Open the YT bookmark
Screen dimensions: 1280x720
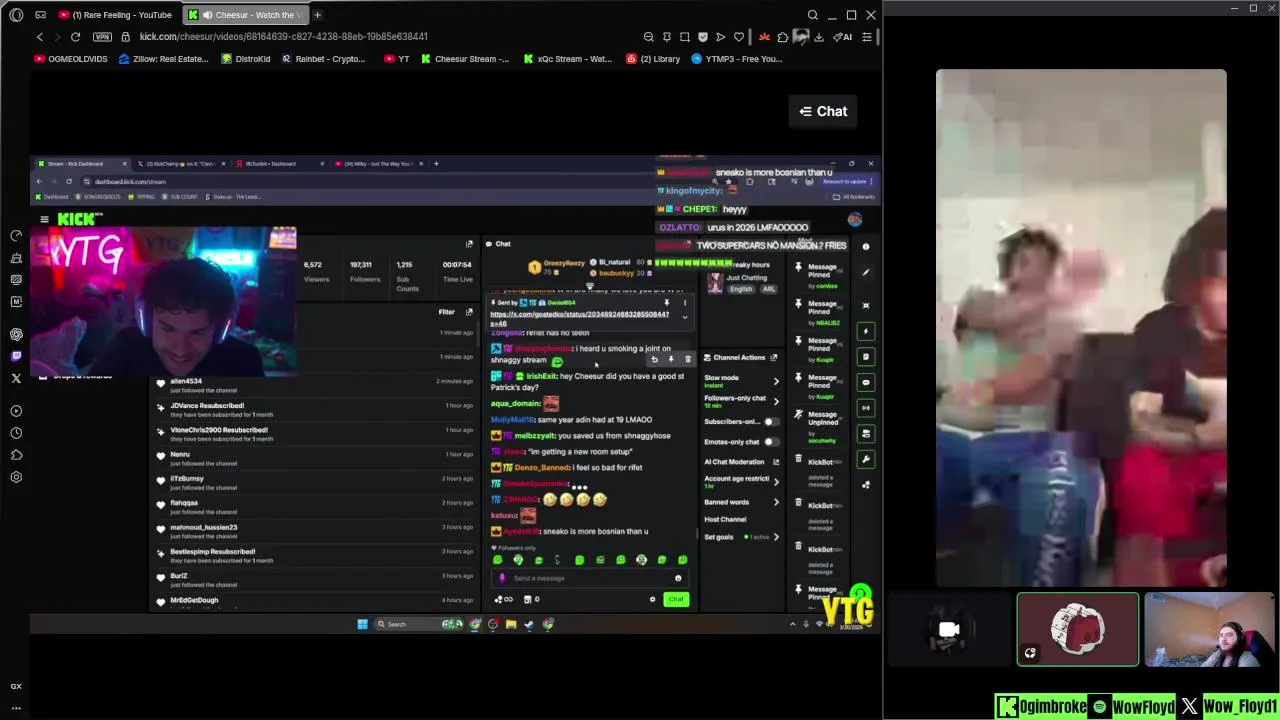coord(397,59)
